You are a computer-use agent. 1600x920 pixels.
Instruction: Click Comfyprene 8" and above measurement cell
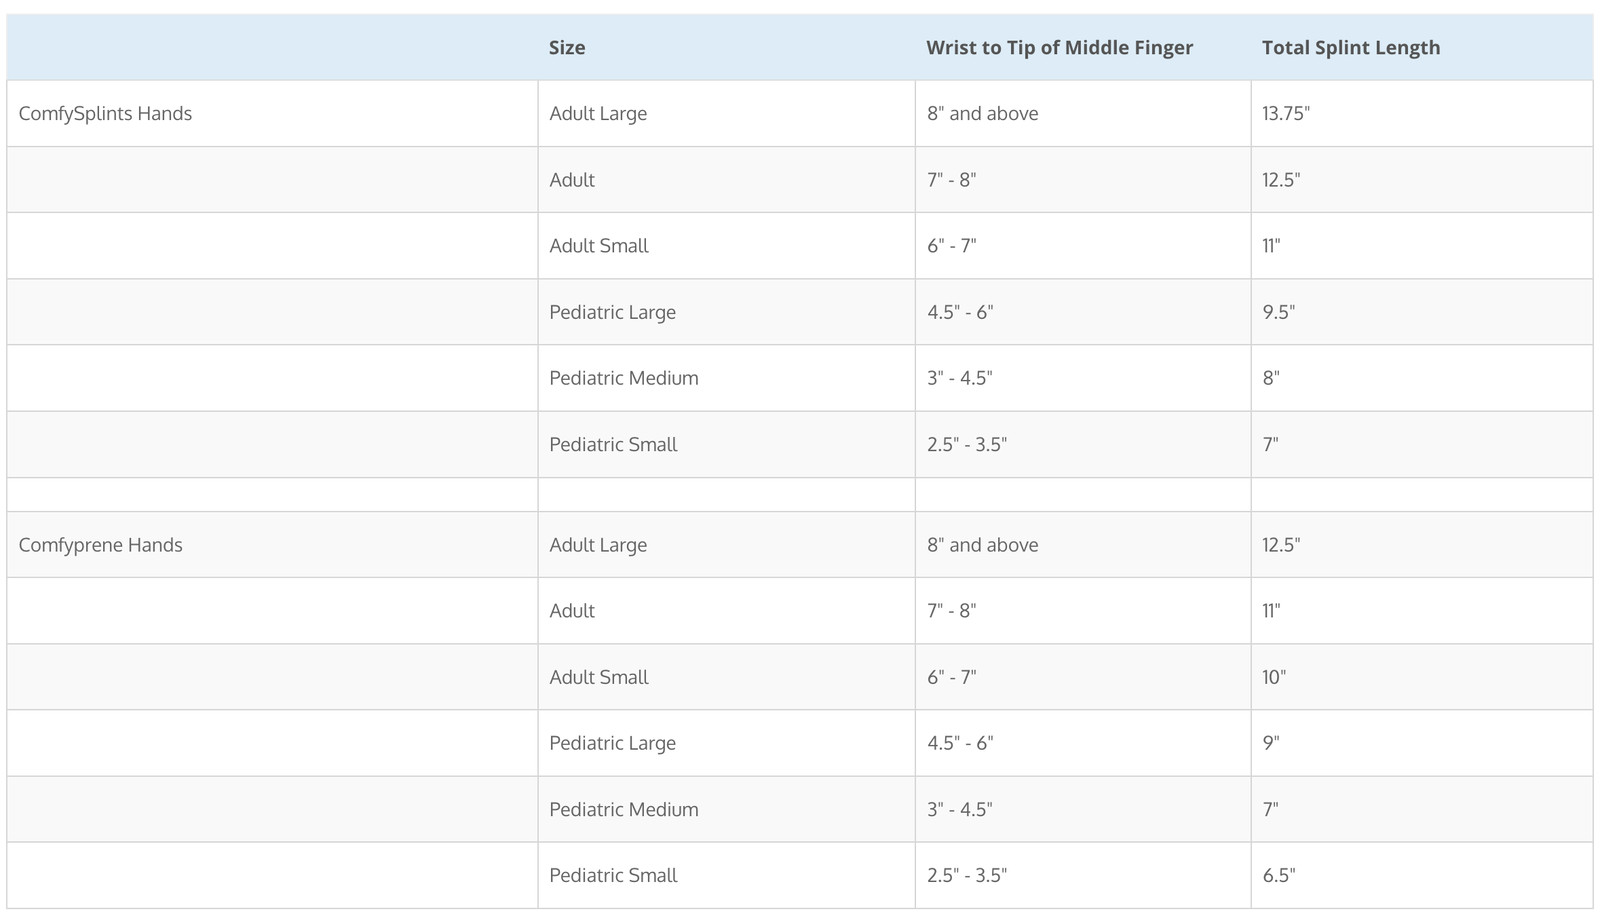click(1083, 544)
